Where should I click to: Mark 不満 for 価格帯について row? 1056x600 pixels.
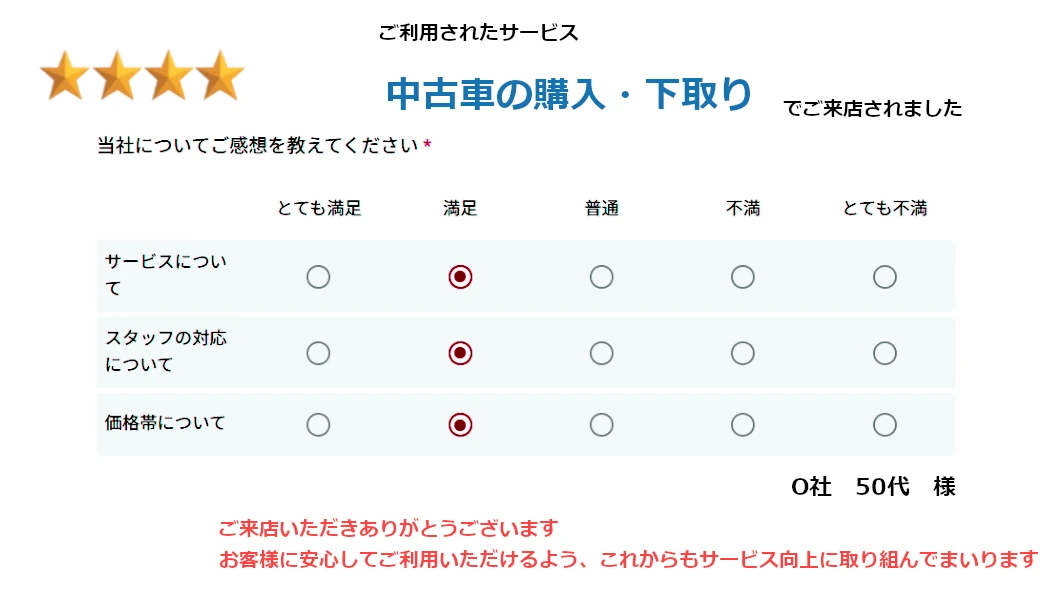coord(742,425)
